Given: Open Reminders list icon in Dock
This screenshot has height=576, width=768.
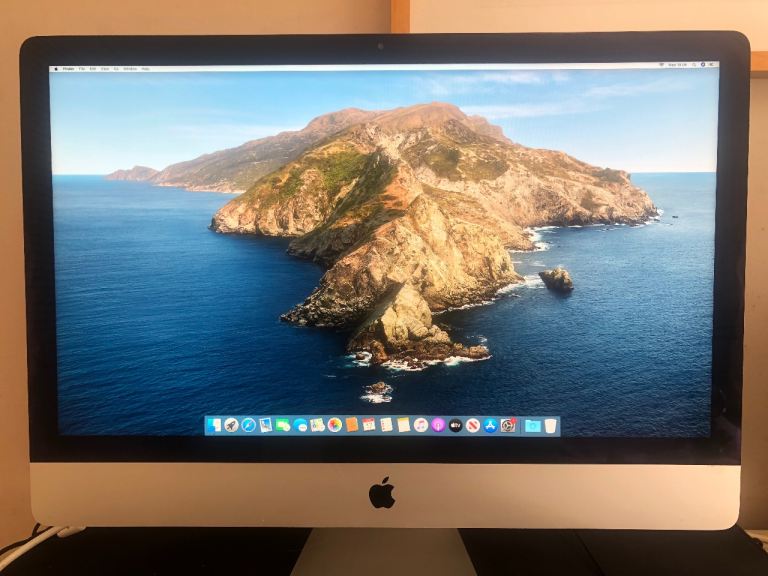Looking at the screenshot, I should click(x=386, y=425).
